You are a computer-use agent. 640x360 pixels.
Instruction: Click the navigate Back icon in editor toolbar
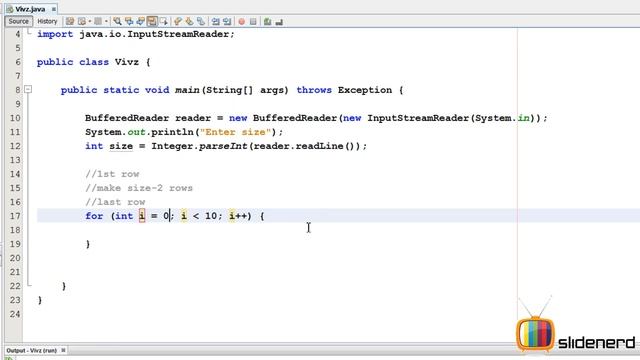pos(82,21)
